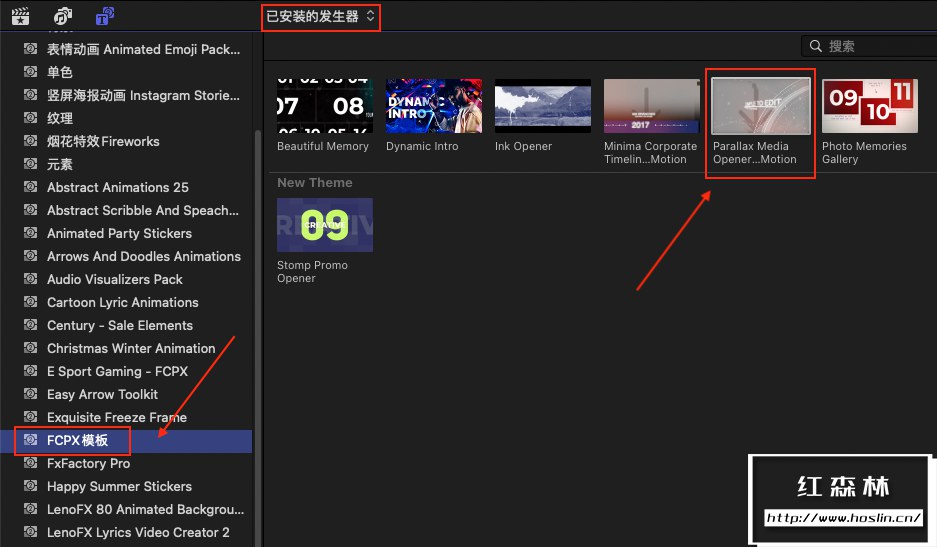
Task: Click the icon beside FCPX模板
Action: coord(30,440)
